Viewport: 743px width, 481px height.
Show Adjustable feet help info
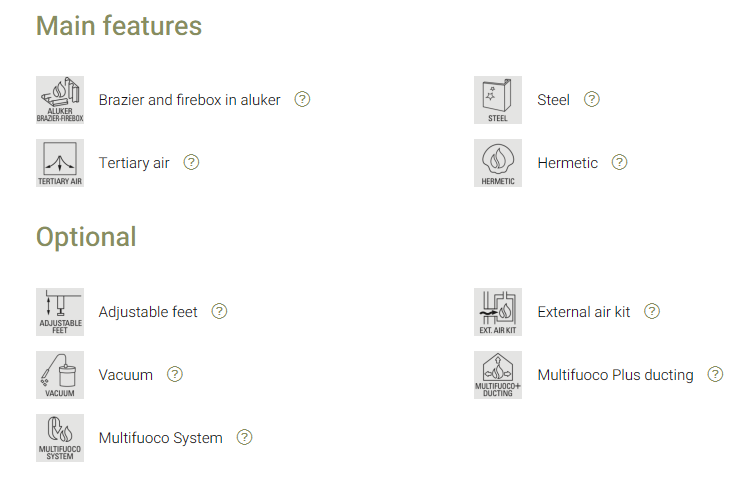[x=220, y=311]
